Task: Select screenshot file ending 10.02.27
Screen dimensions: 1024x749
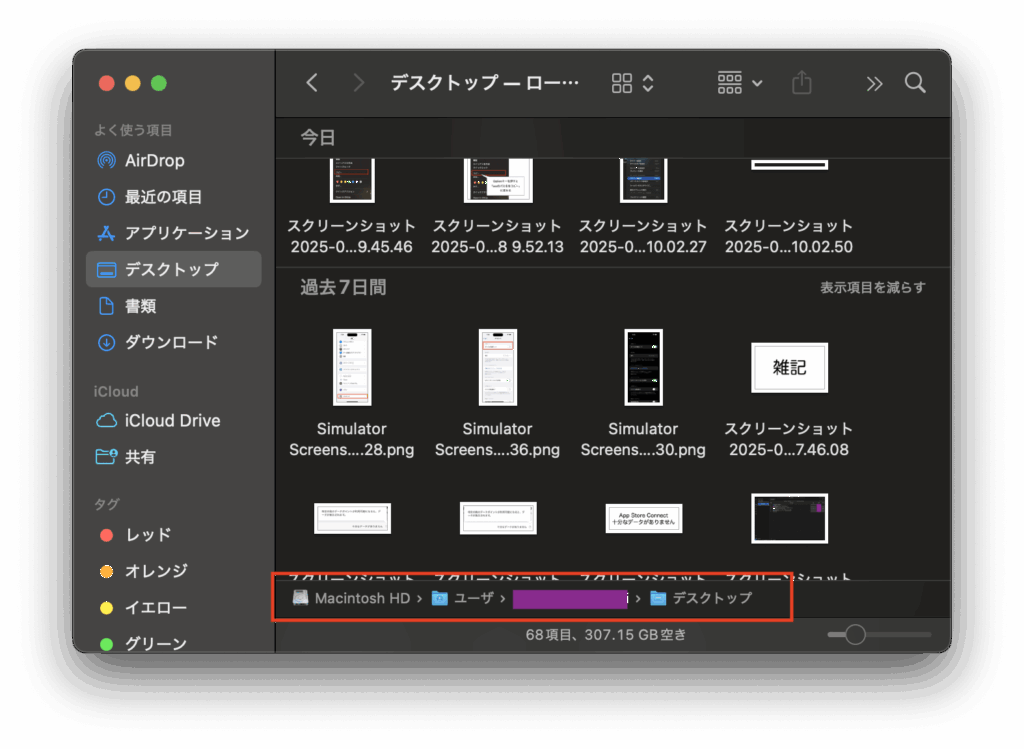Action: [643, 208]
